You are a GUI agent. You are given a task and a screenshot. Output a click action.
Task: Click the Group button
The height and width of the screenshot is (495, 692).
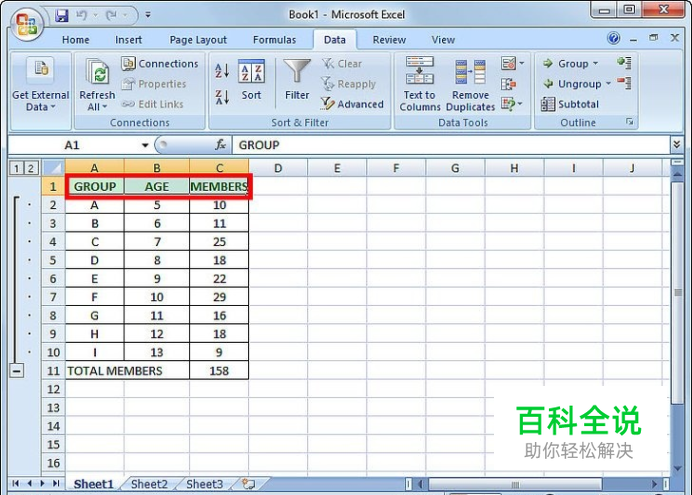(565, 64)
